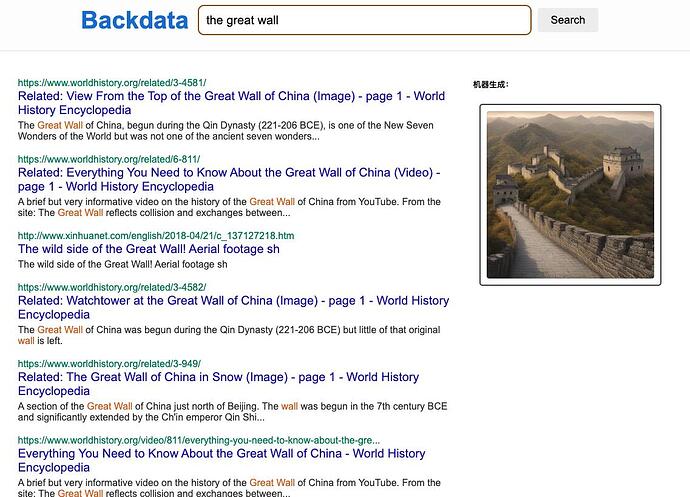Focus the search box containing "the great wall"
This screenshot has width=690, height=497.
click(x=364, y=20)
